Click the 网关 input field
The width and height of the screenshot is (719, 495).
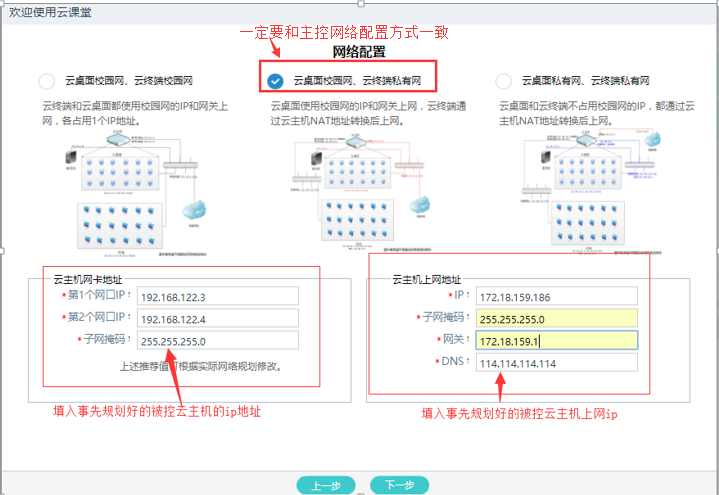pyautogui.click(x=557, y=340)
